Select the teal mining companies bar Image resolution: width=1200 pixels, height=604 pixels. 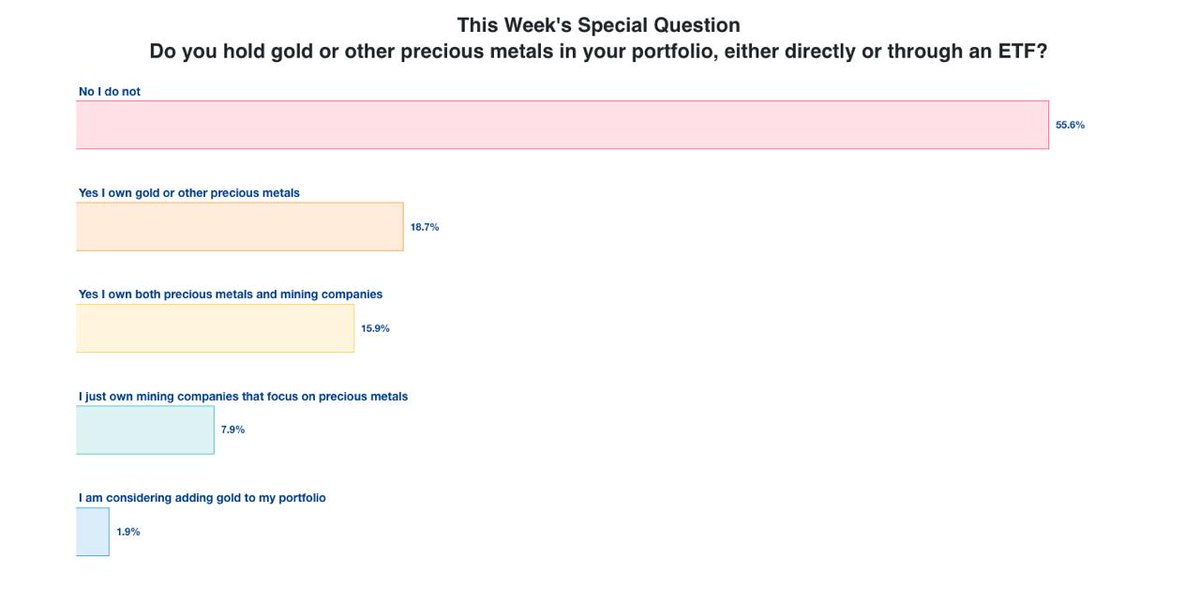pos(145,430)
